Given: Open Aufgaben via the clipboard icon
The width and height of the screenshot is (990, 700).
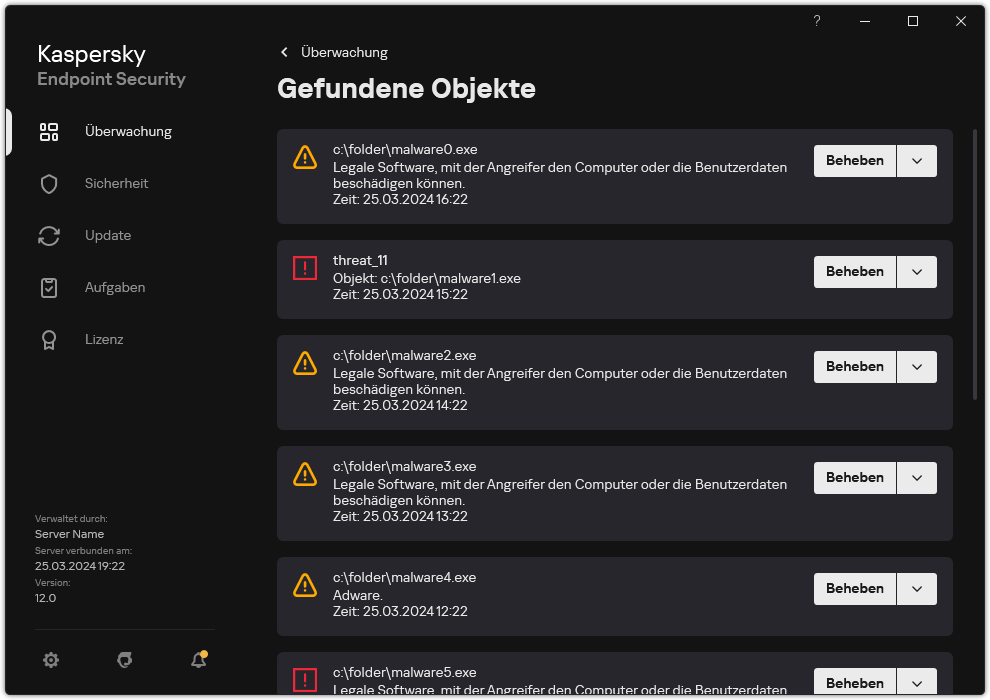Looking at the screenshot, I should coord(49,287).
